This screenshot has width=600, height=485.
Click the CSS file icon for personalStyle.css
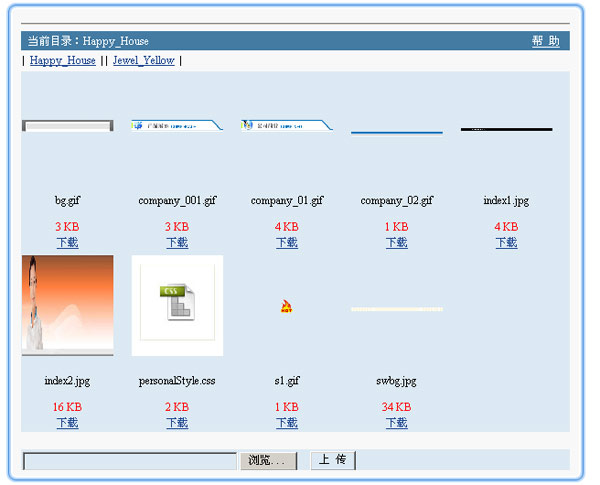pyautogui.click(x=177, y=305)
